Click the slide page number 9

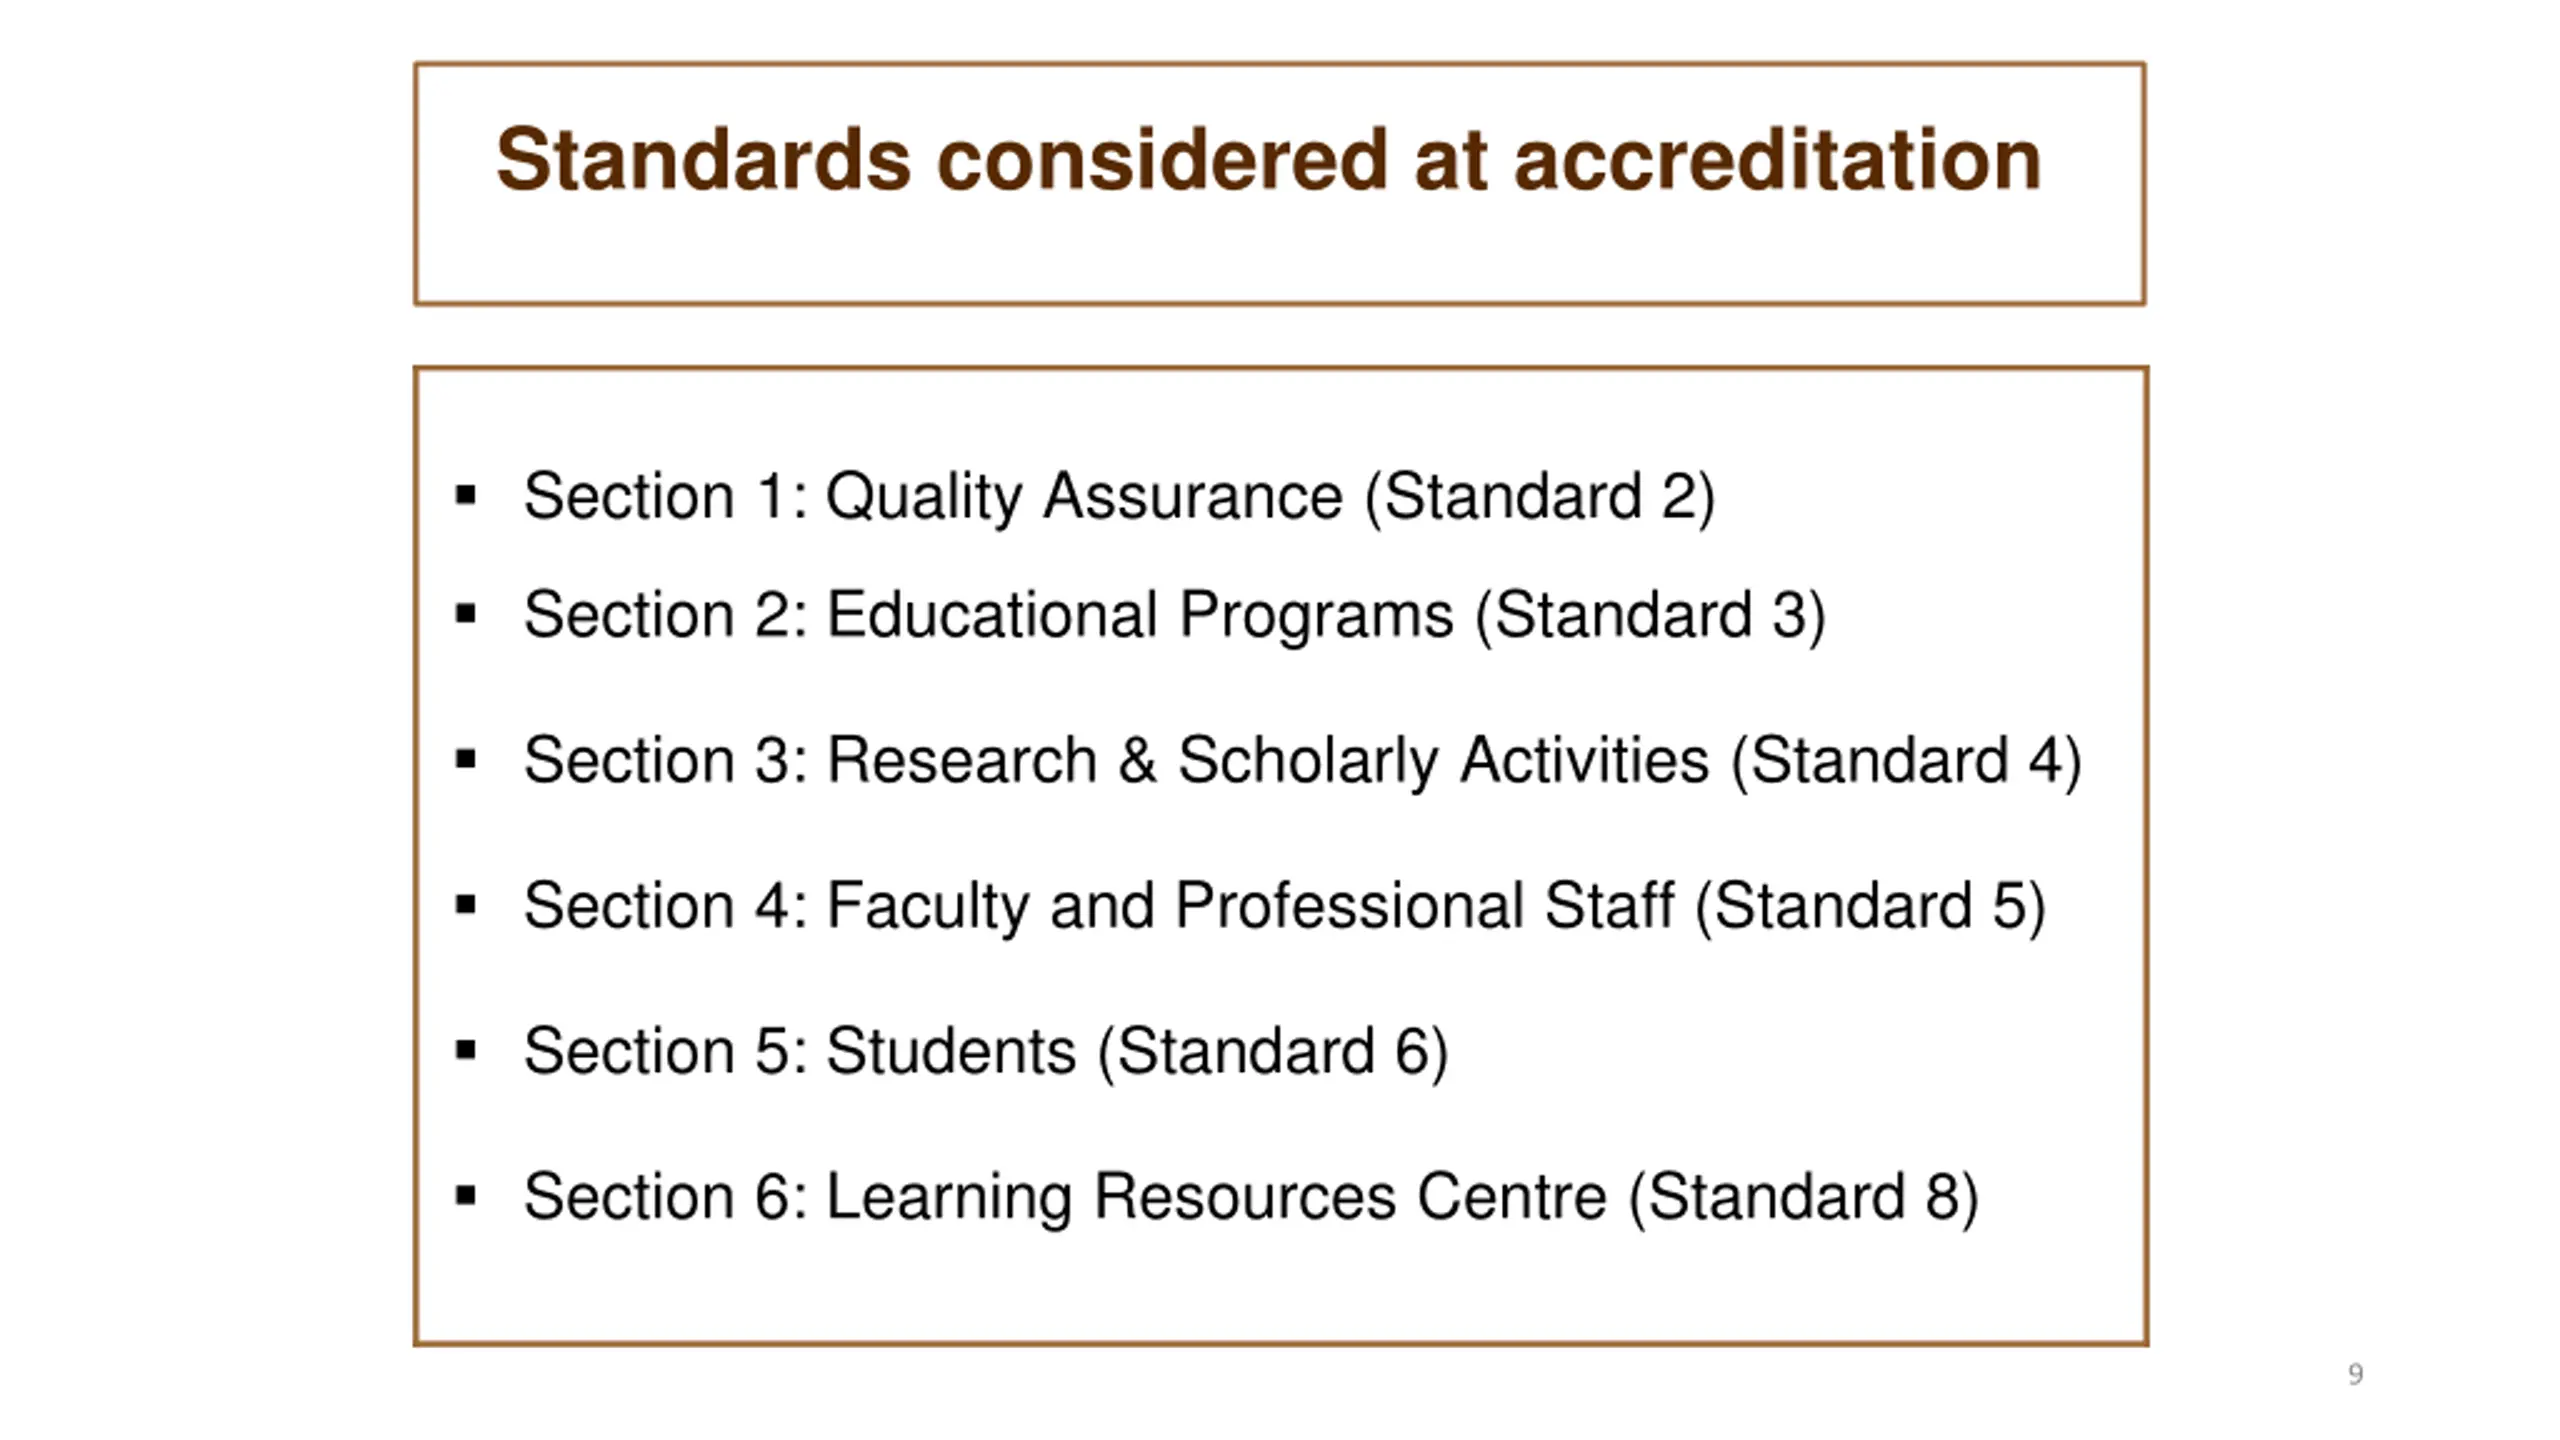[2355, 1374]
